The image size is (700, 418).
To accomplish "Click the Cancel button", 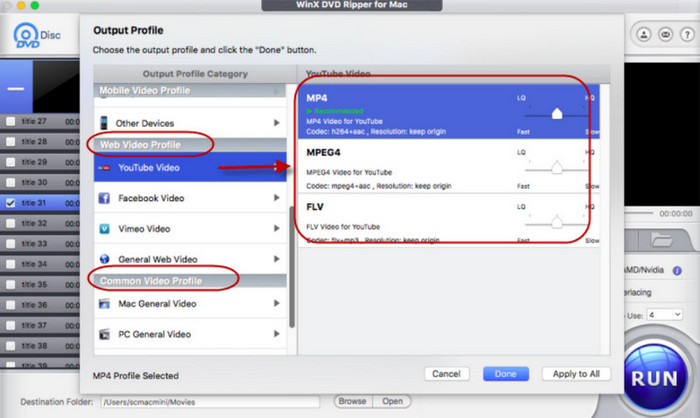I will tap(446, 374).
